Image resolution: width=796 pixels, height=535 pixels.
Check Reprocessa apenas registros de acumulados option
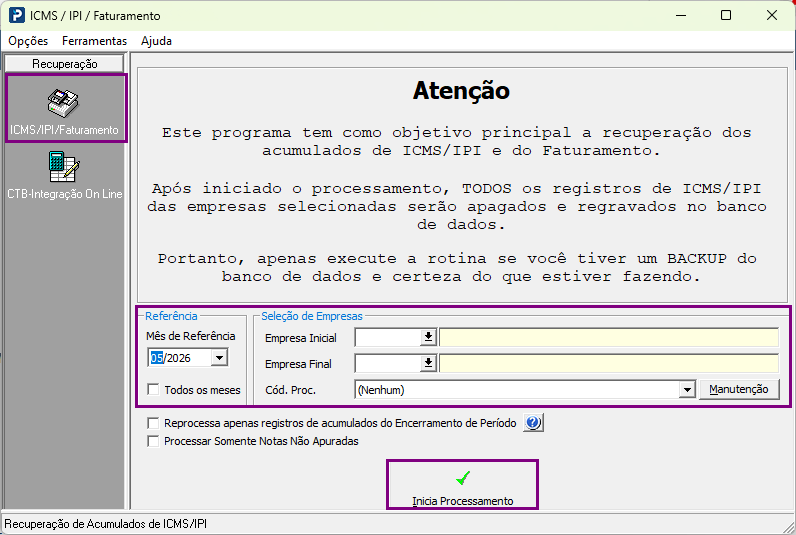tap(153, 423)
